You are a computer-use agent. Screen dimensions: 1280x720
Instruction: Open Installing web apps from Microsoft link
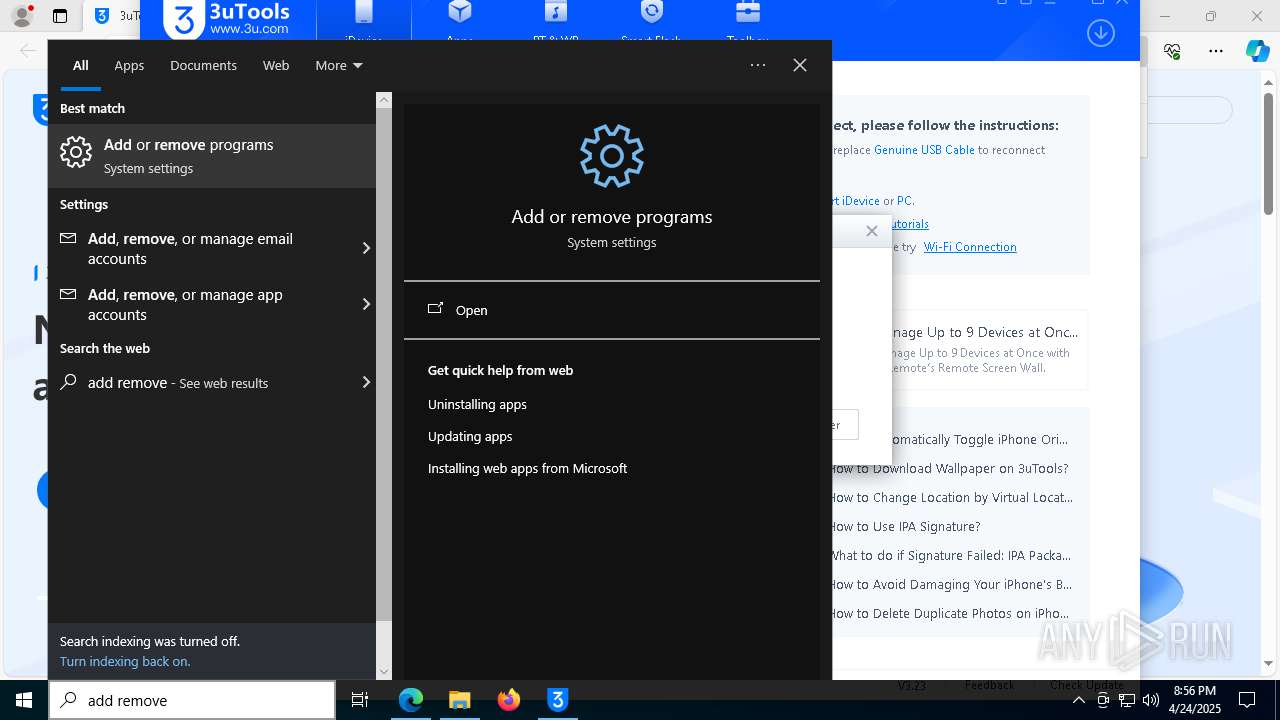tap(527, 468)
